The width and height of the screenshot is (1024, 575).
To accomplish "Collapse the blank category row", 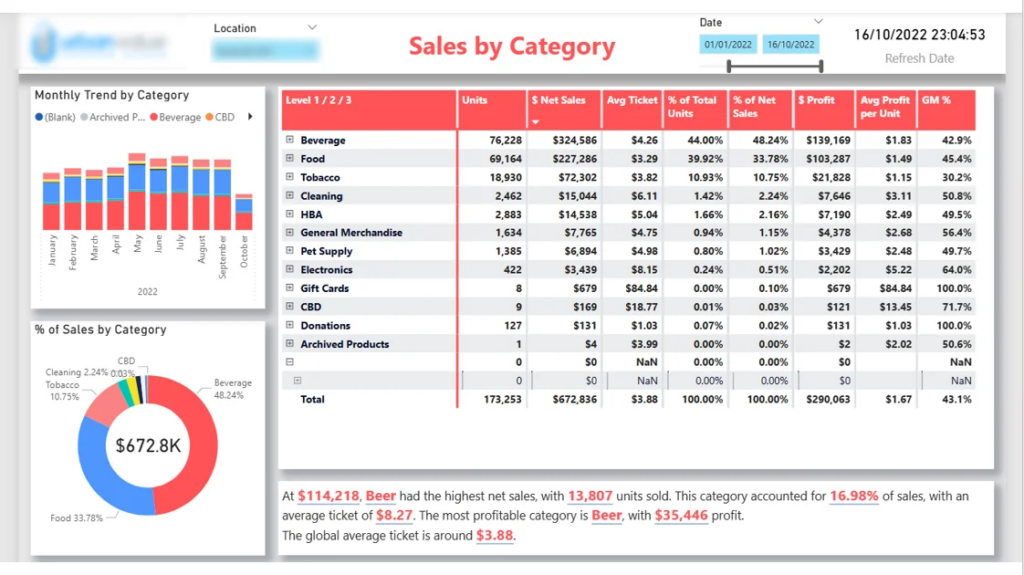I will coord(289,361).
